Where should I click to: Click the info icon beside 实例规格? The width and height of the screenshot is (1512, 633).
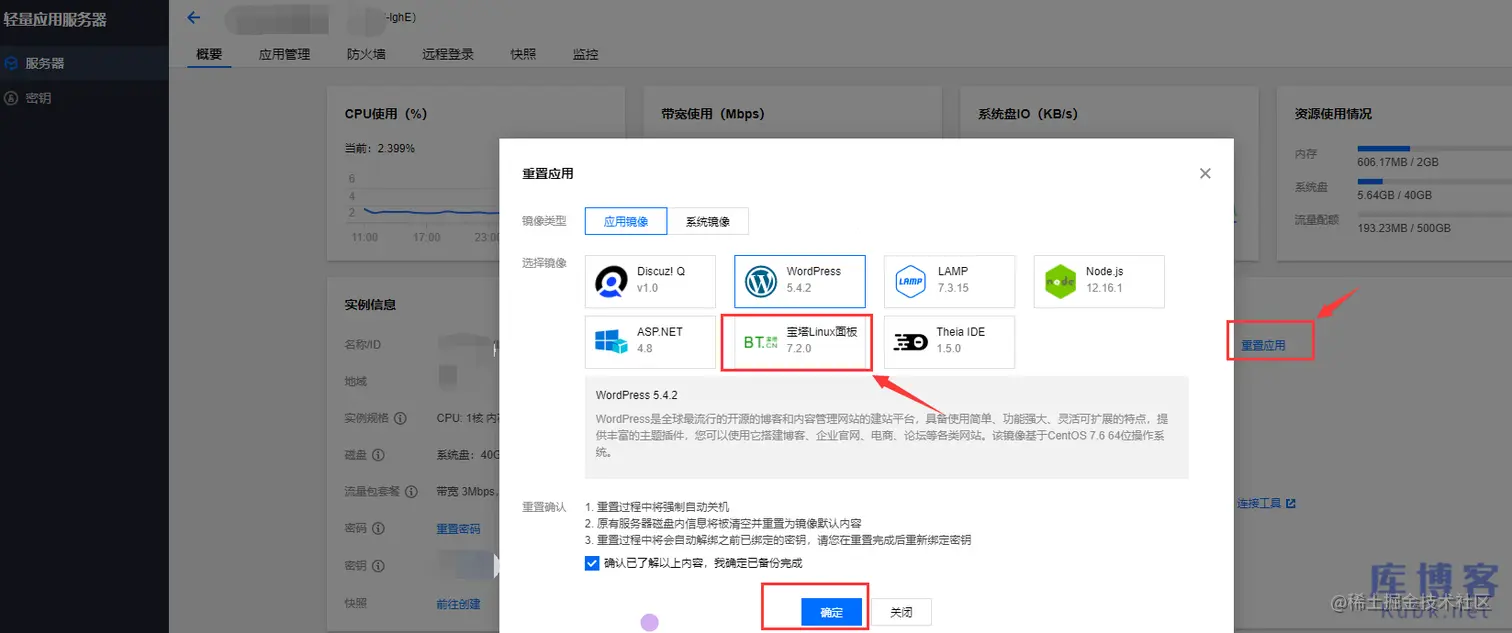[400, 419]
